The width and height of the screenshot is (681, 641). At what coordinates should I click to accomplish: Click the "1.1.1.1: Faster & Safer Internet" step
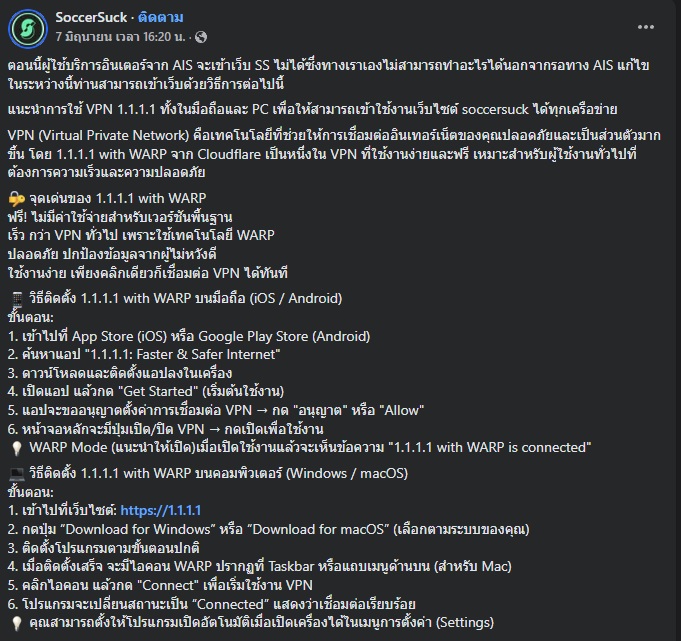tap(144, 354)
